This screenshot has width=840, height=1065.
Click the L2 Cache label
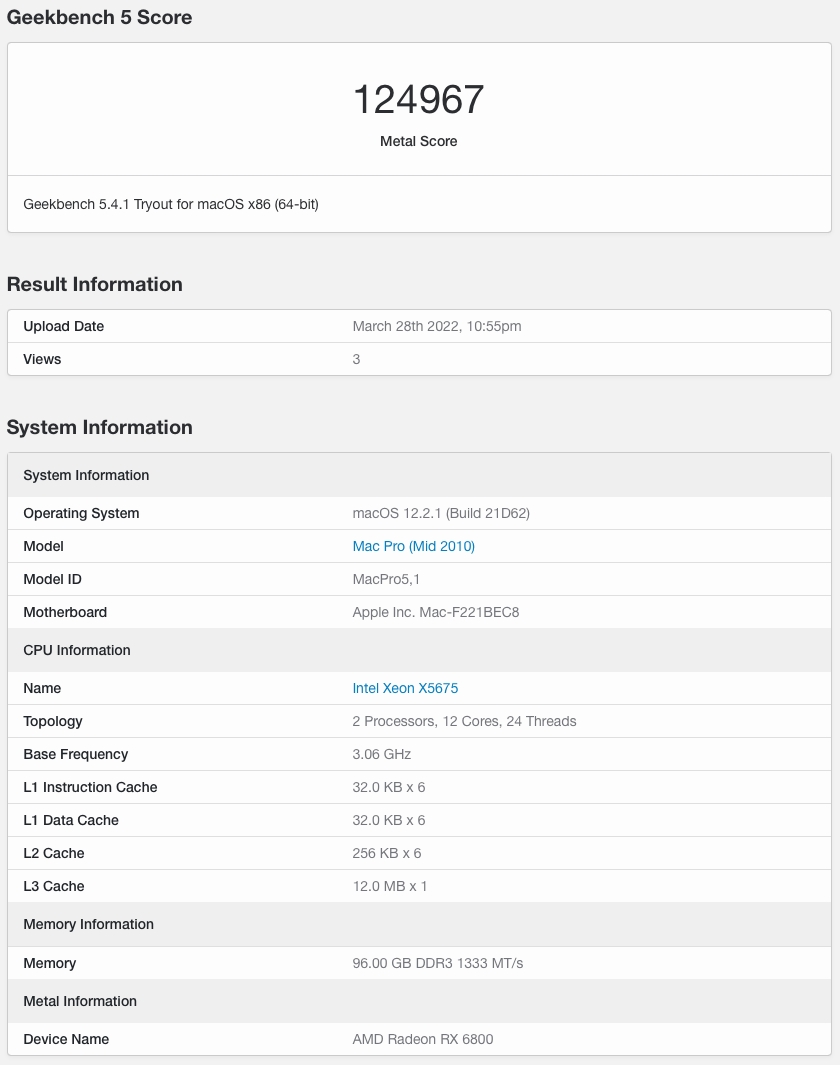click(54, 853)
